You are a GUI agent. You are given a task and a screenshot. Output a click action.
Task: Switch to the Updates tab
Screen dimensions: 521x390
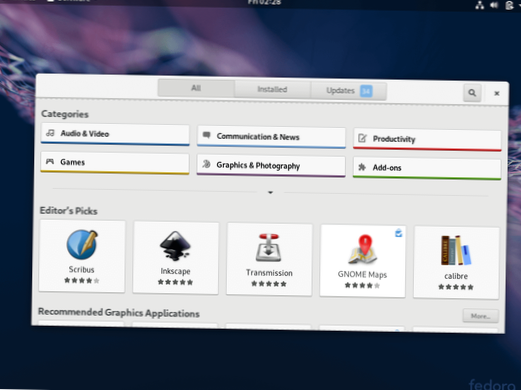click(349, 91)
